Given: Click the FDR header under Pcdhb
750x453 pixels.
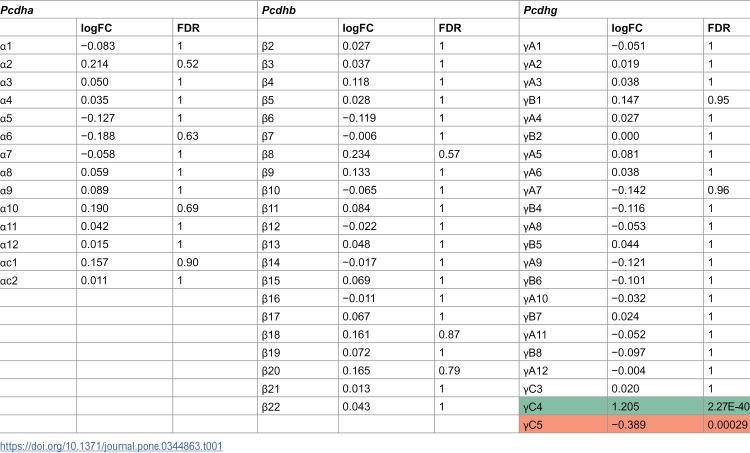Looking at the screenshot, I should [450, 28].
